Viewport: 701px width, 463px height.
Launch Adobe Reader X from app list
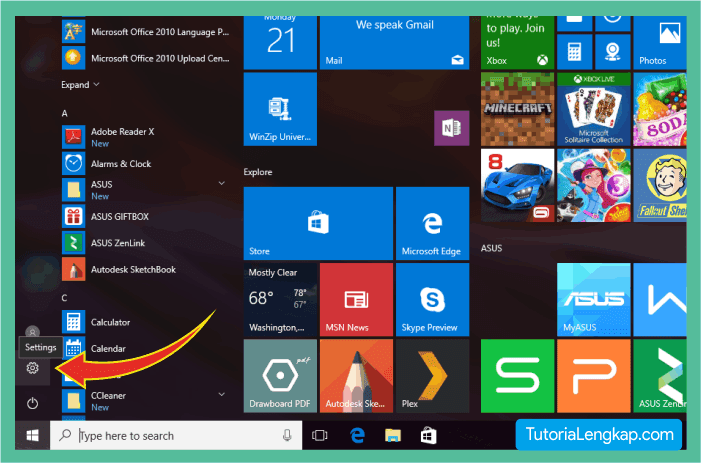click(146, 137)
